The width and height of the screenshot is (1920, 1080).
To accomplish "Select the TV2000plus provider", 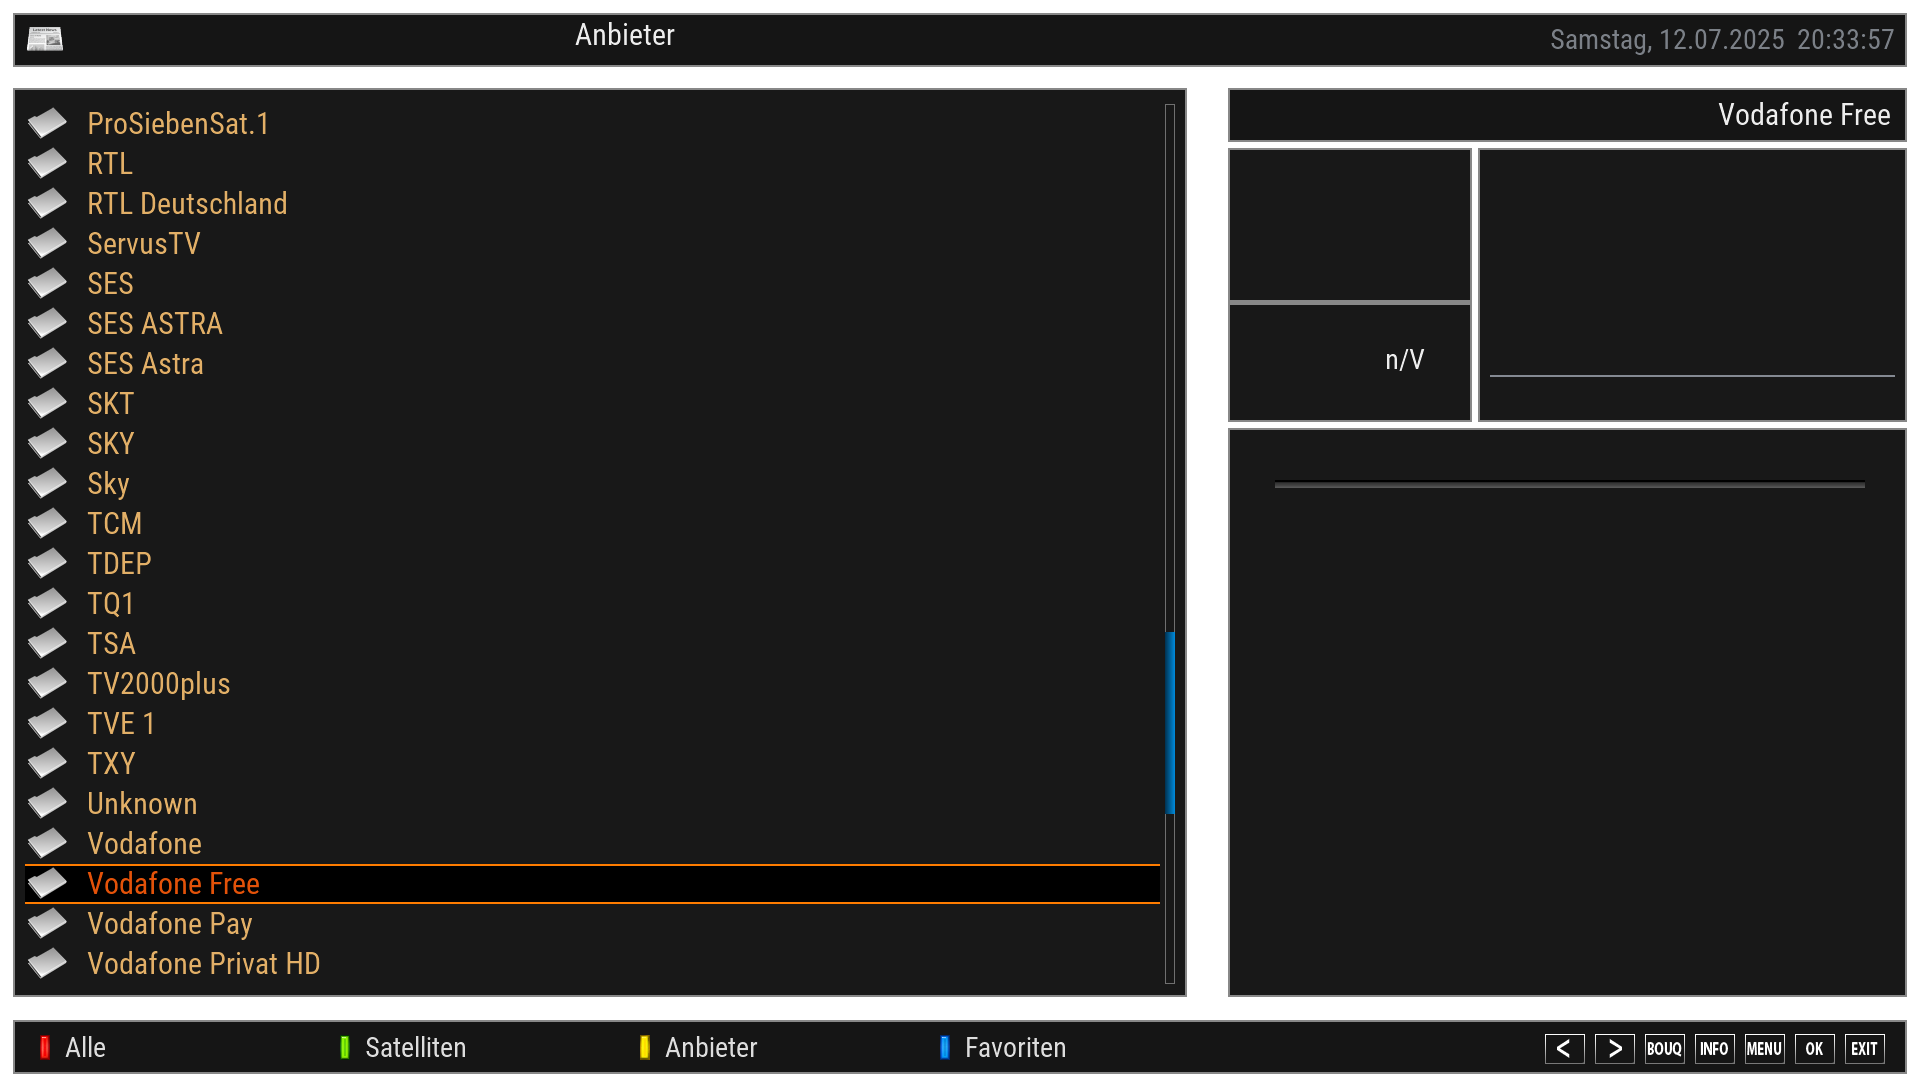I will point(592,683).
